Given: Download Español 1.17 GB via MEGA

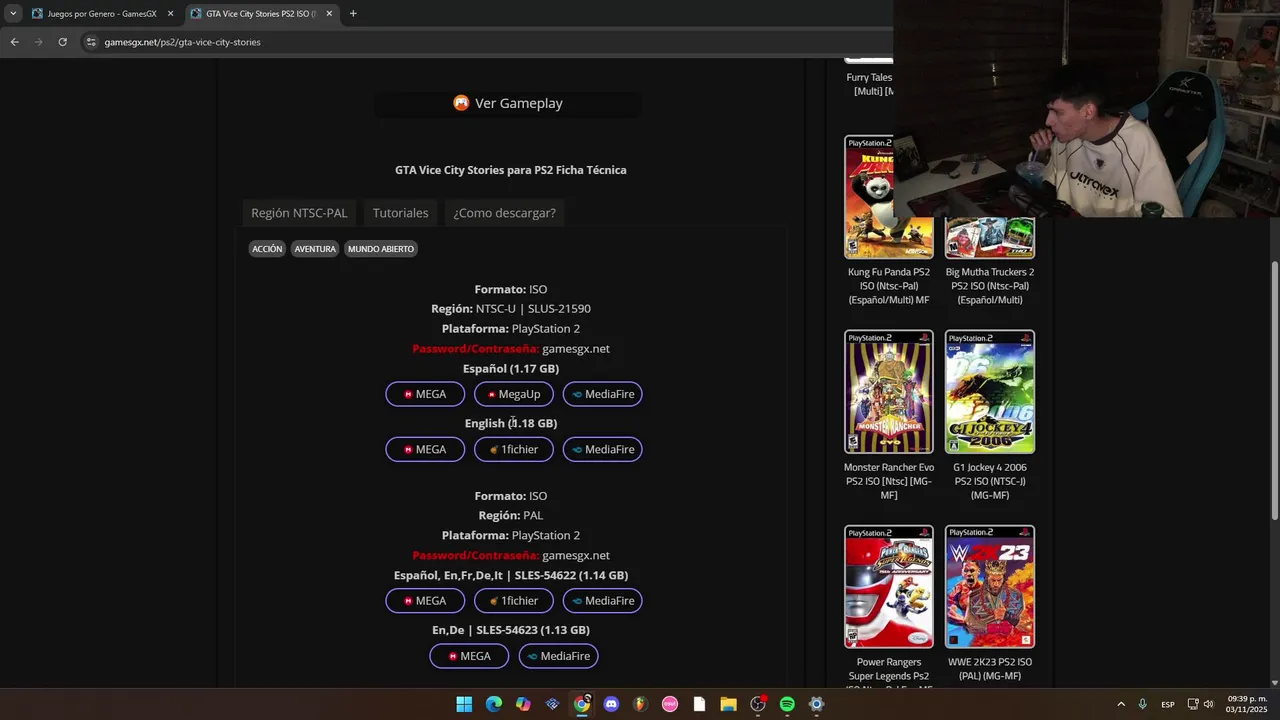Looking at the screenshot, I should [x=425, y=394].
